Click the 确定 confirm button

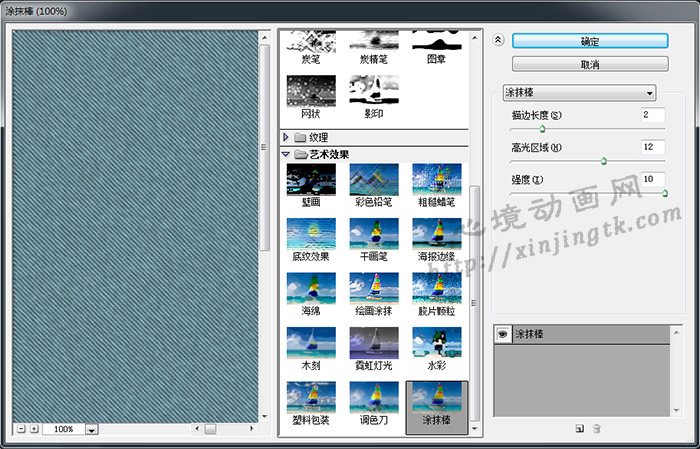[x=589, y=41]
